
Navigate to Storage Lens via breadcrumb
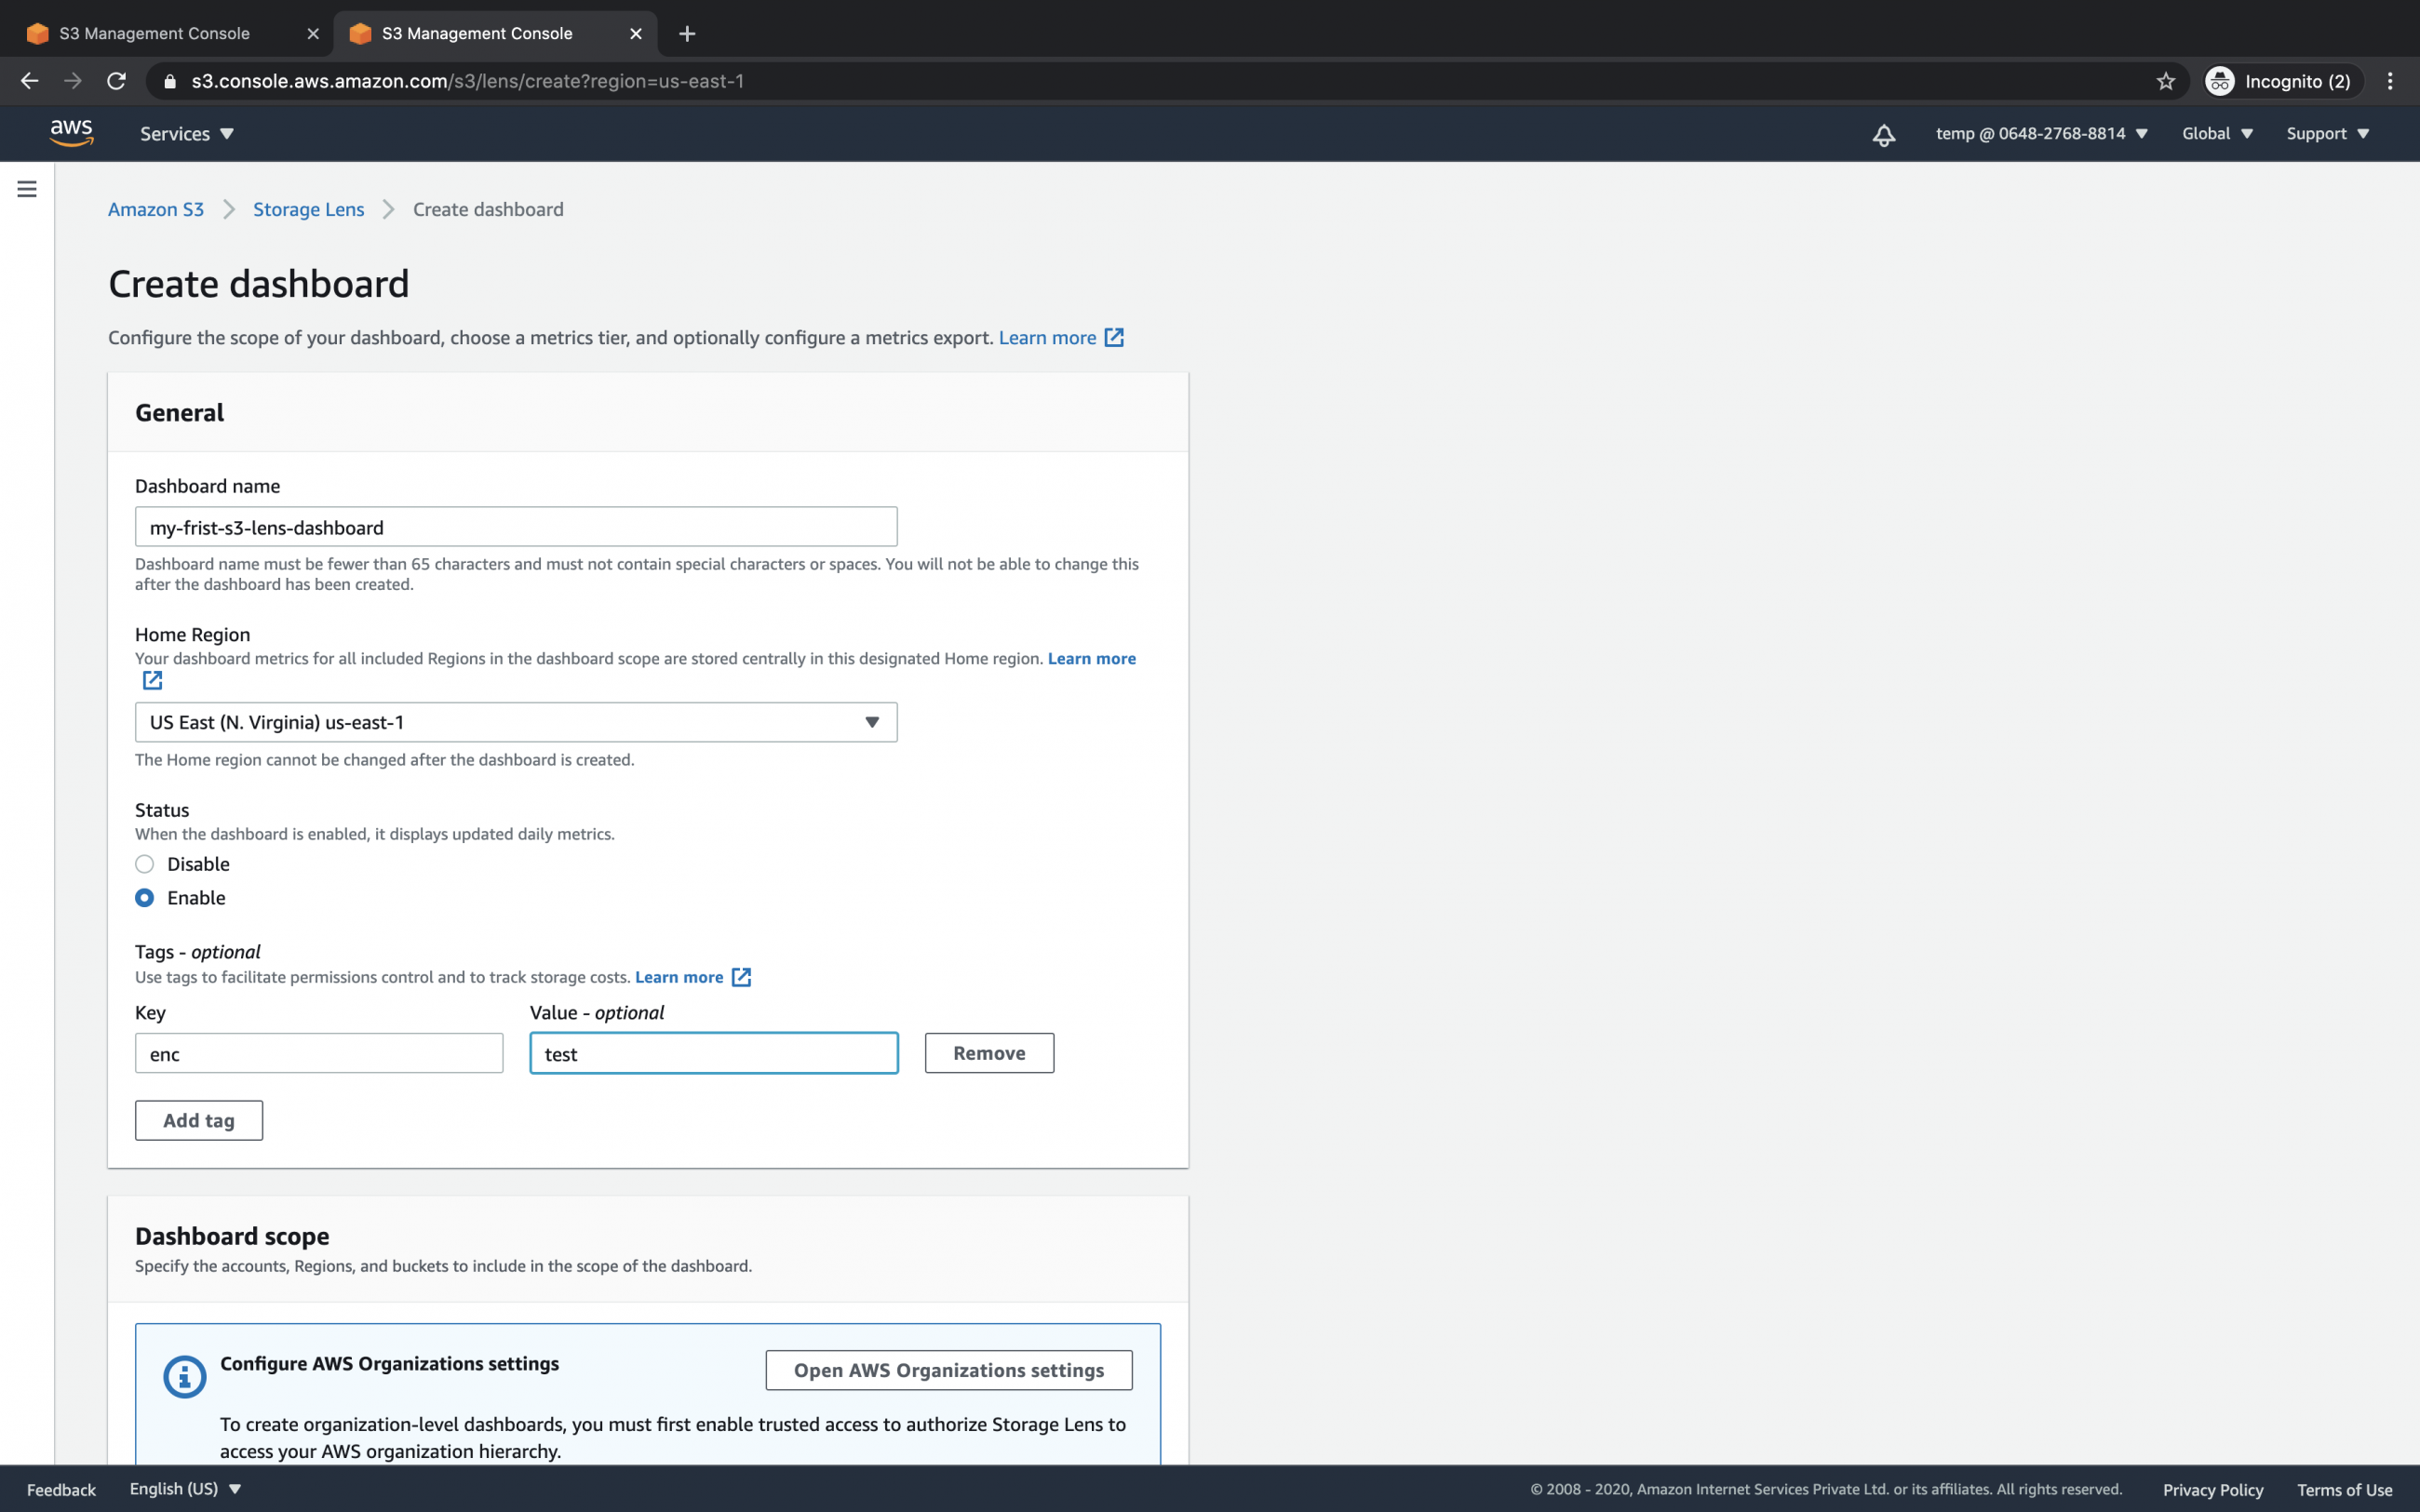coord(308,209)
